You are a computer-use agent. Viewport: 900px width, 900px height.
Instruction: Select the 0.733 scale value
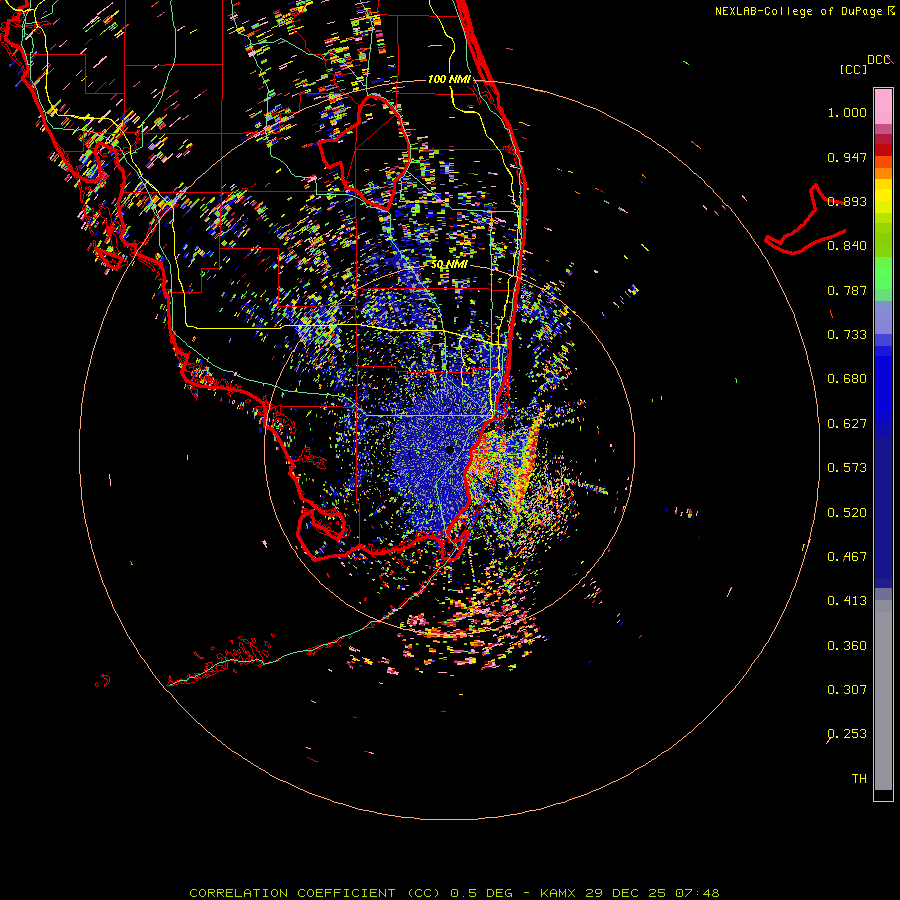pos(847,335)
